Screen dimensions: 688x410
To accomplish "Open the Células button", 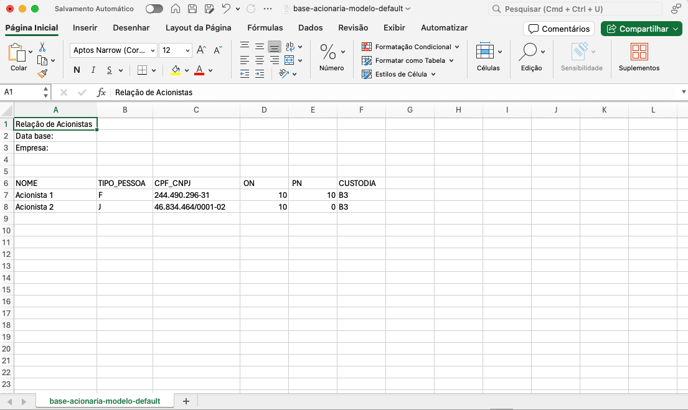I will coord(488,57).
